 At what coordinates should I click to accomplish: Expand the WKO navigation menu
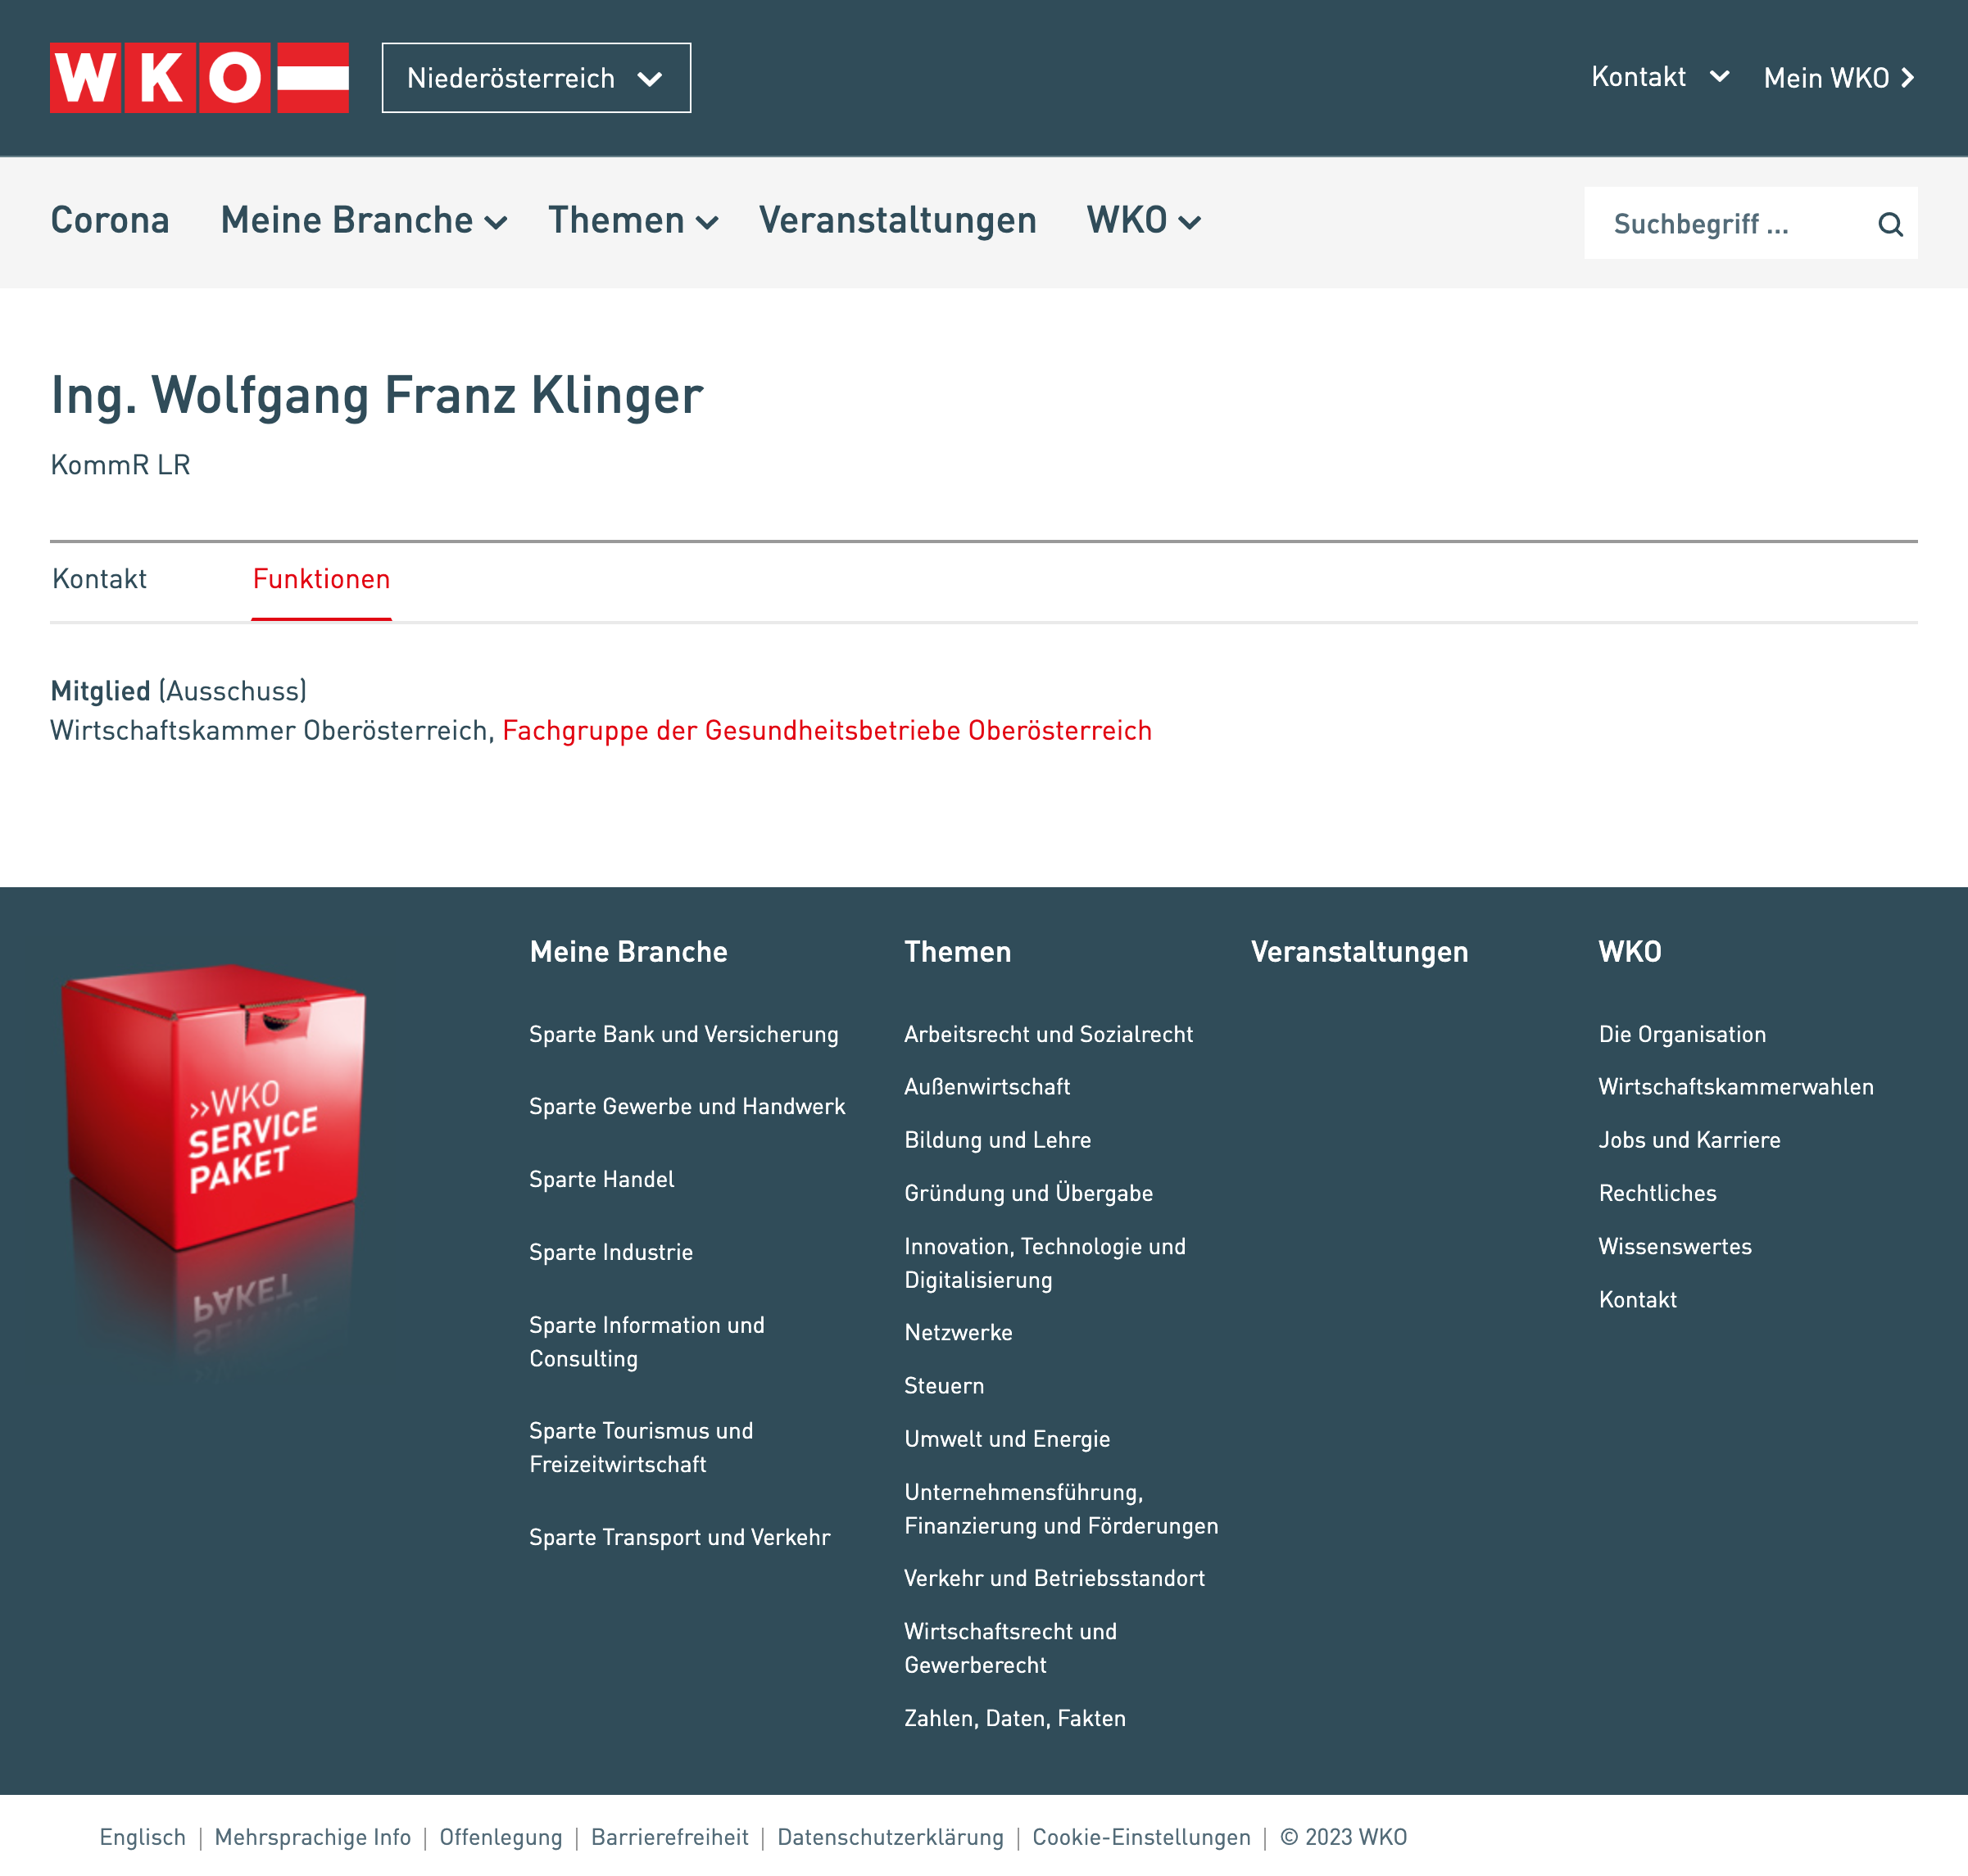tap(1144, 220)
